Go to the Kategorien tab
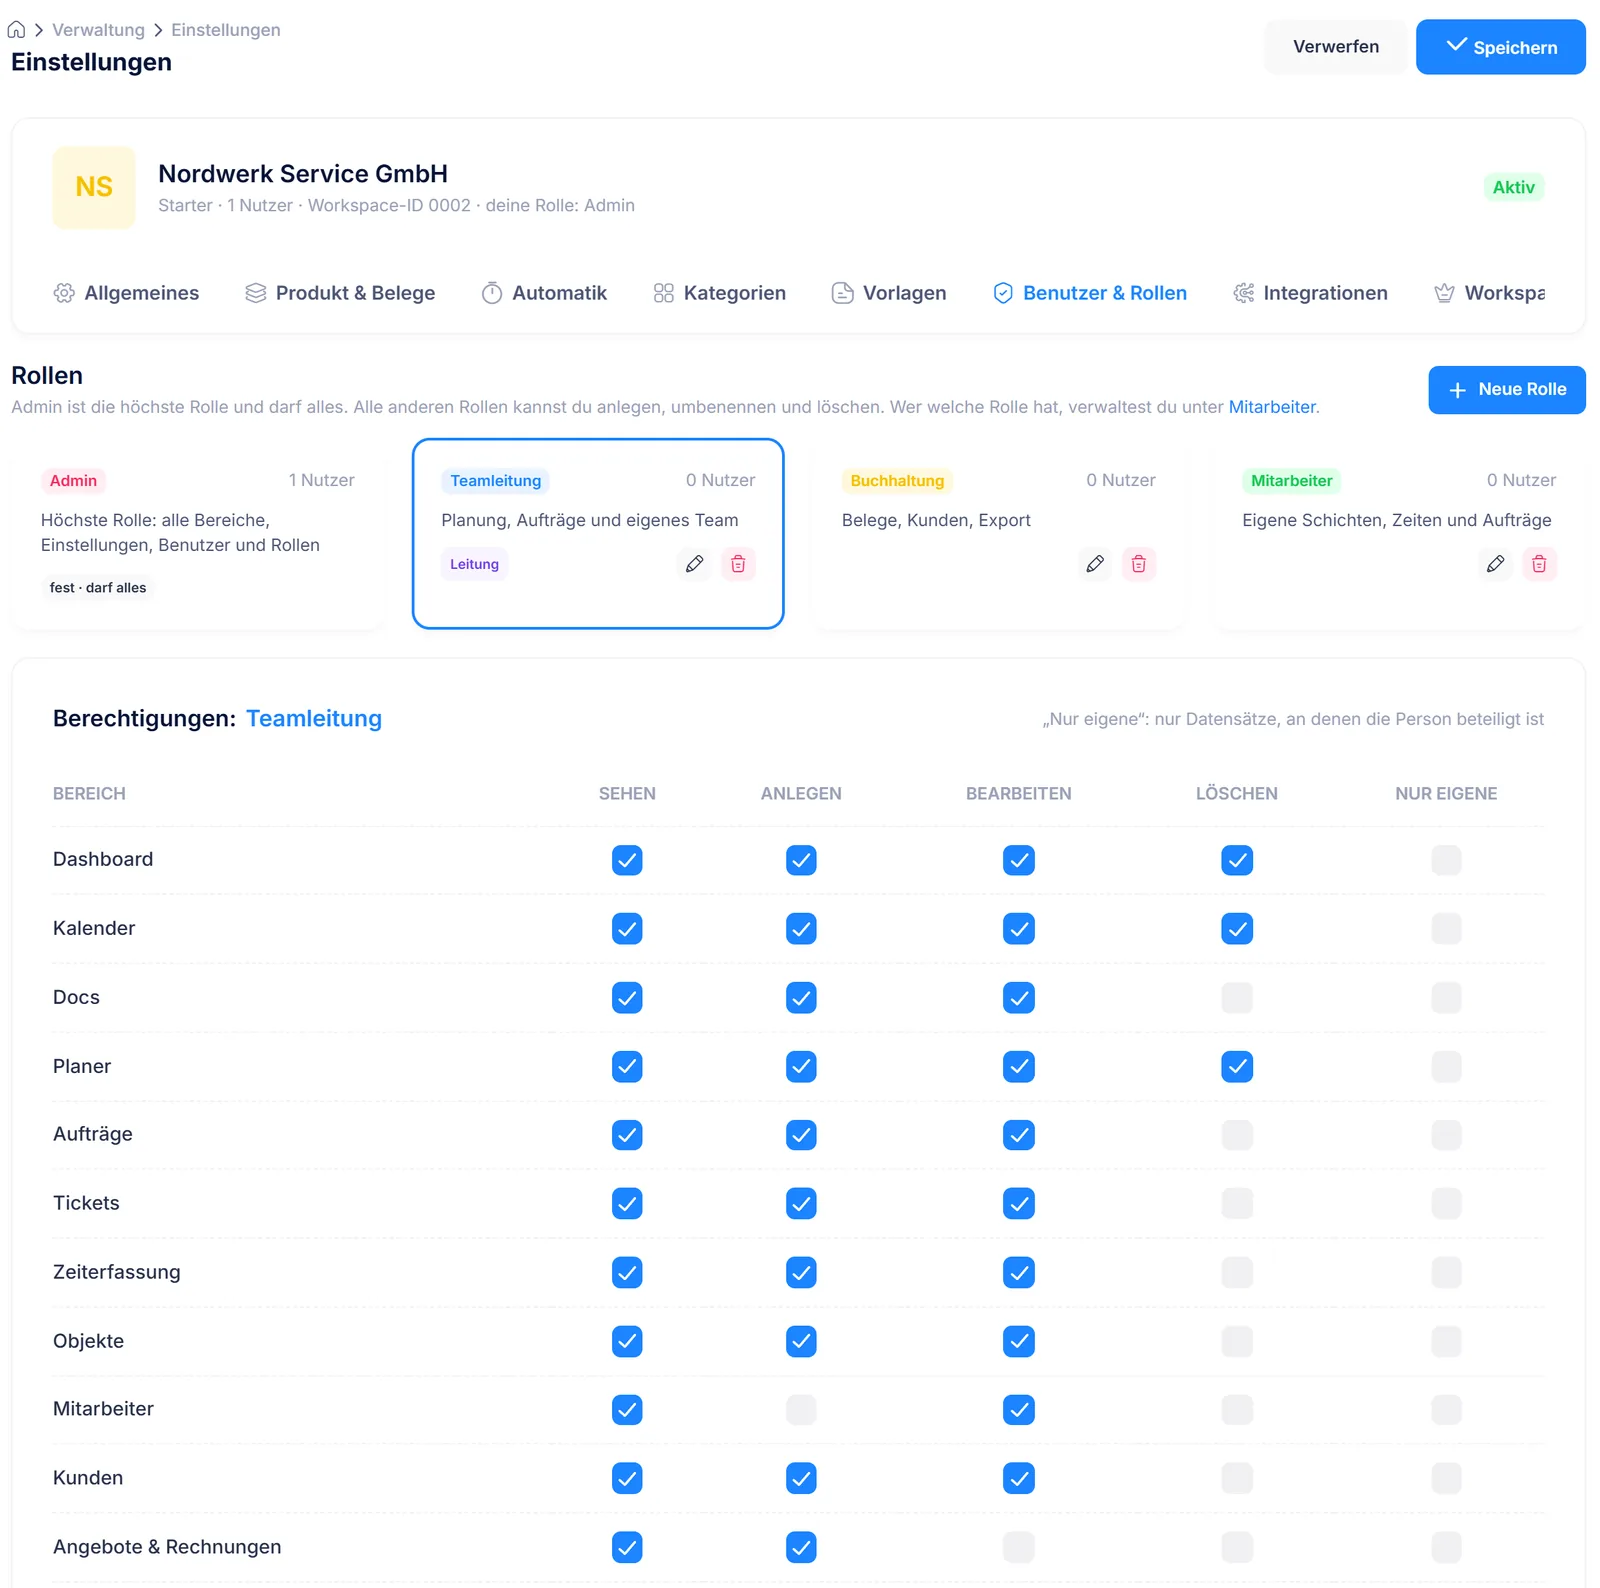The image size is (1600, 1588). (x=719, y=293)
